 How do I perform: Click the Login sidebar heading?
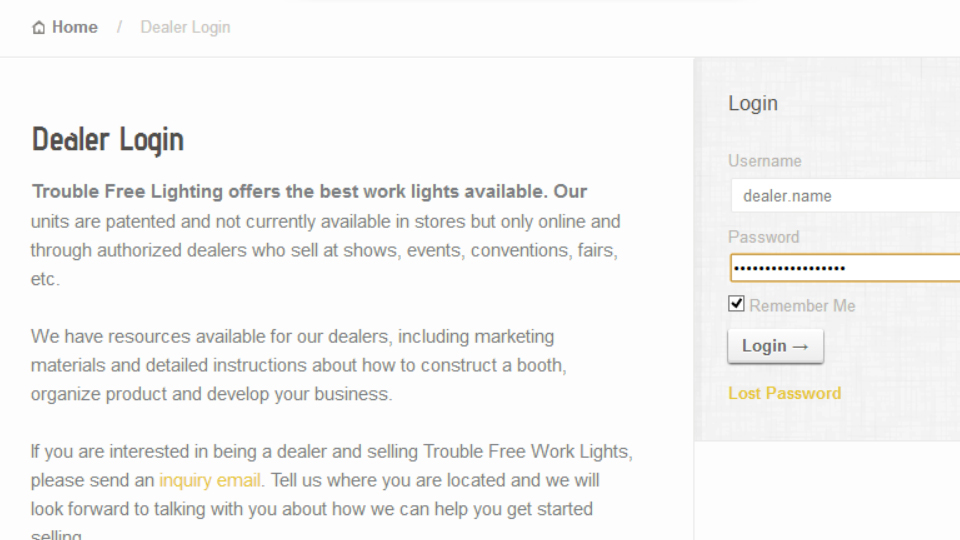coord(753,103)
